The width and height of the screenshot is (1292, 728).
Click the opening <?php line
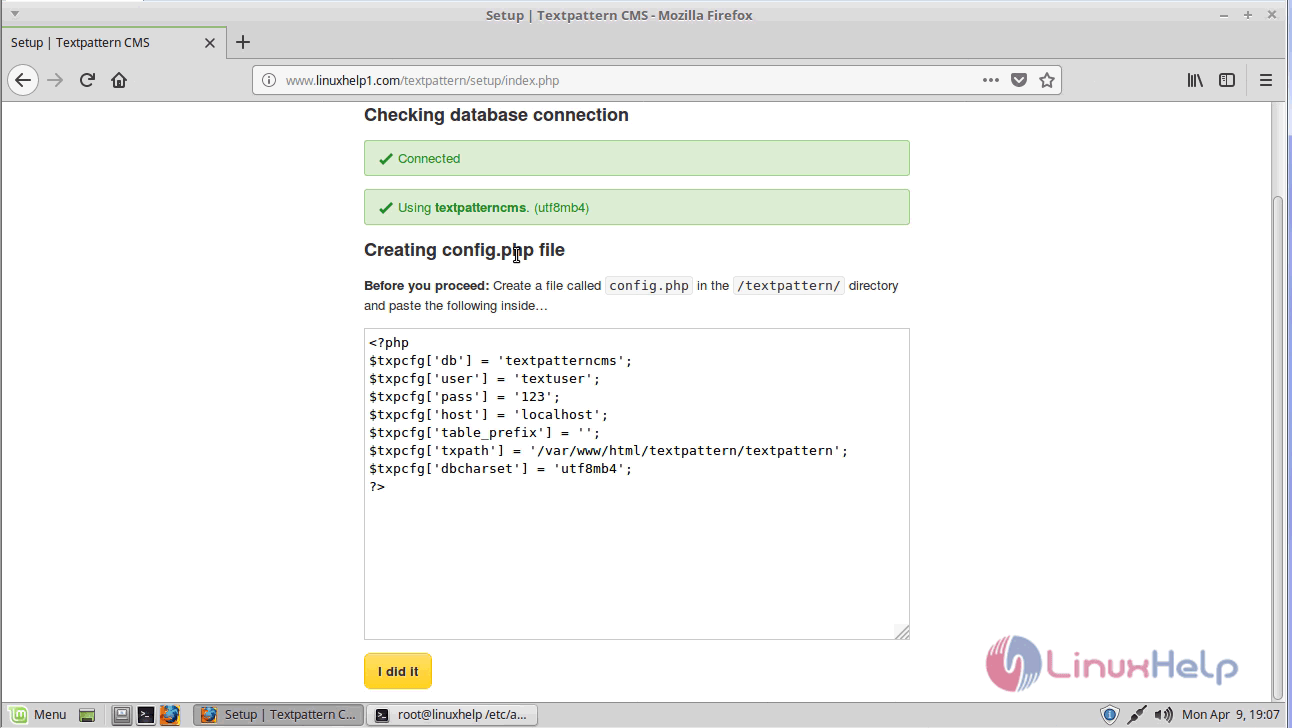pos(389,342)
